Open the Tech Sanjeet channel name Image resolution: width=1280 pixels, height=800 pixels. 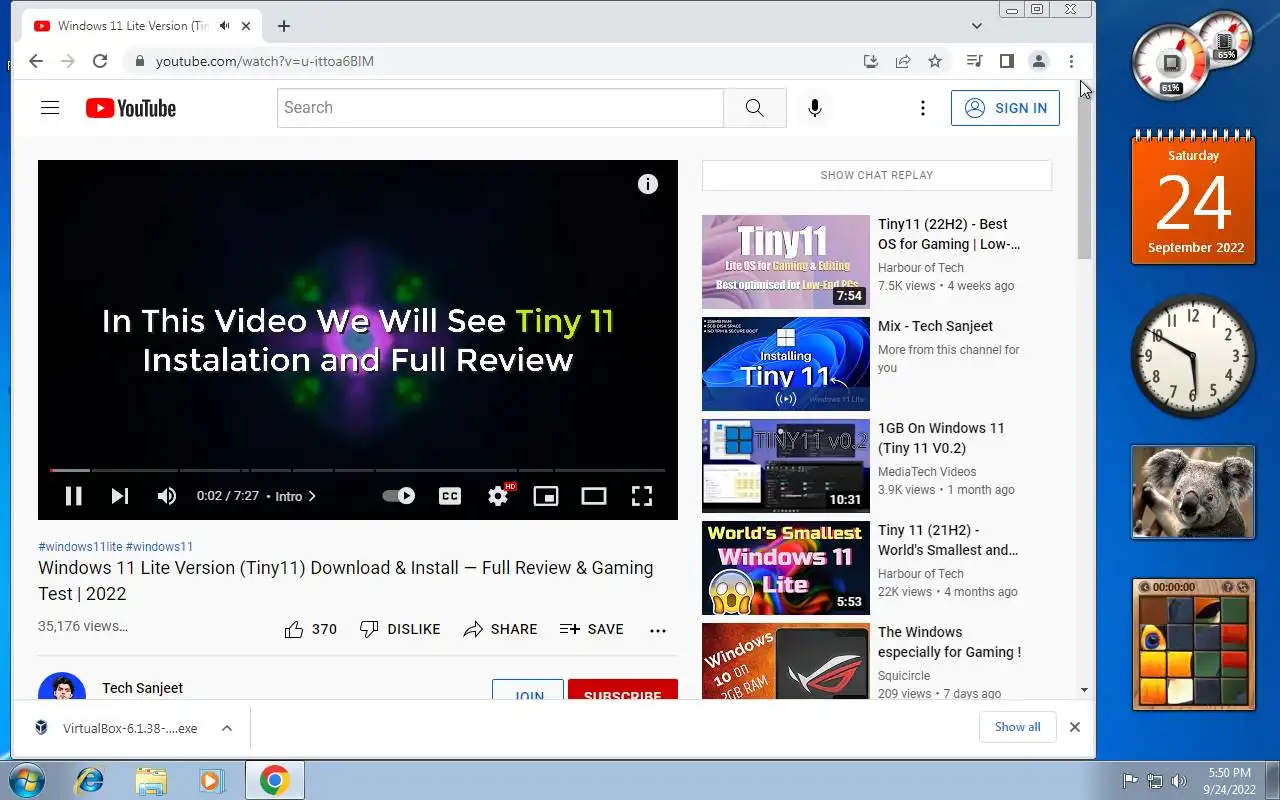coord(142,688)
